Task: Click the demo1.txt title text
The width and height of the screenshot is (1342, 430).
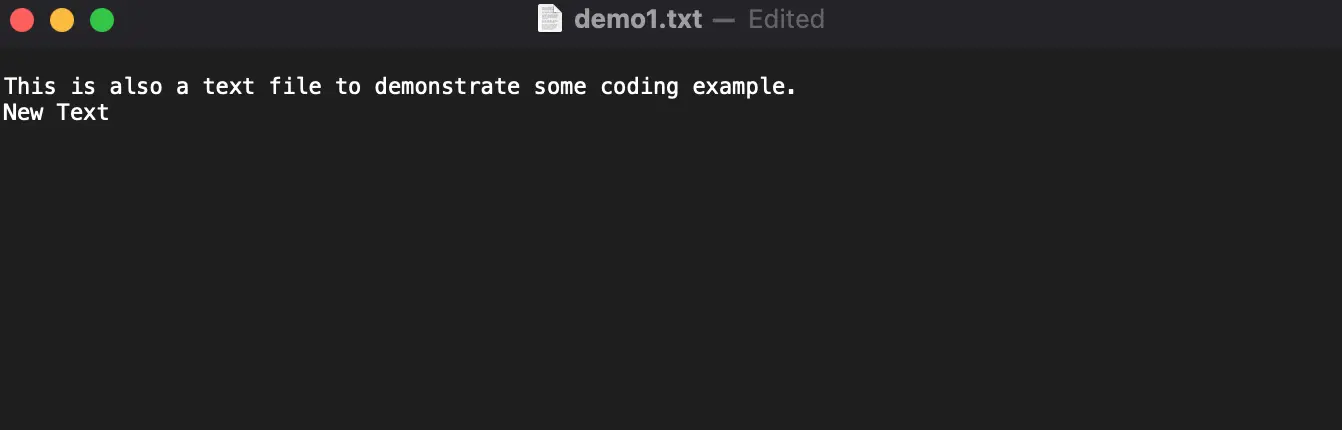Action: point(638,19)
